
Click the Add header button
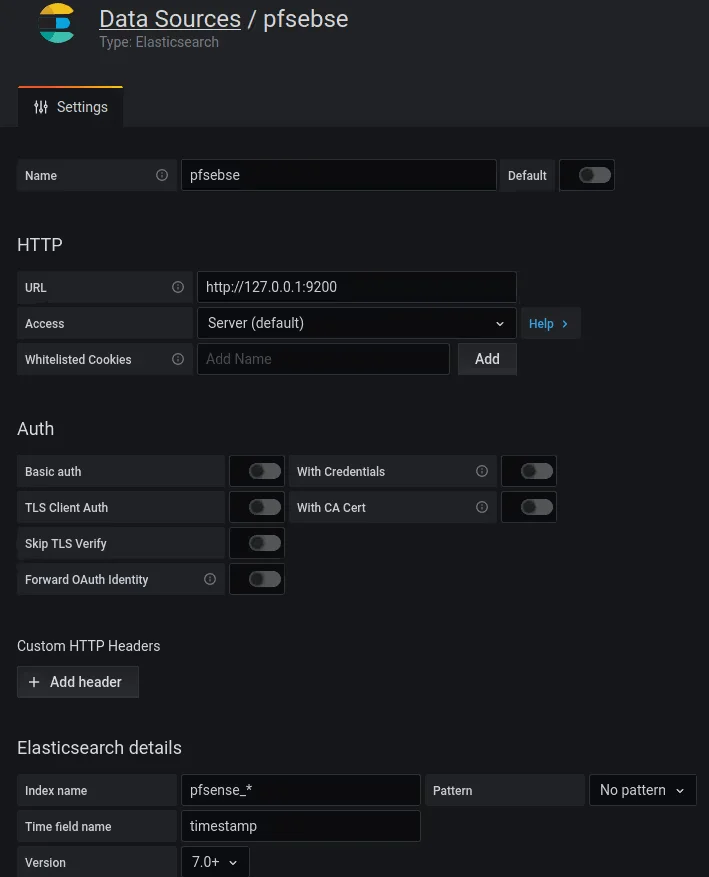coord(77,682)
